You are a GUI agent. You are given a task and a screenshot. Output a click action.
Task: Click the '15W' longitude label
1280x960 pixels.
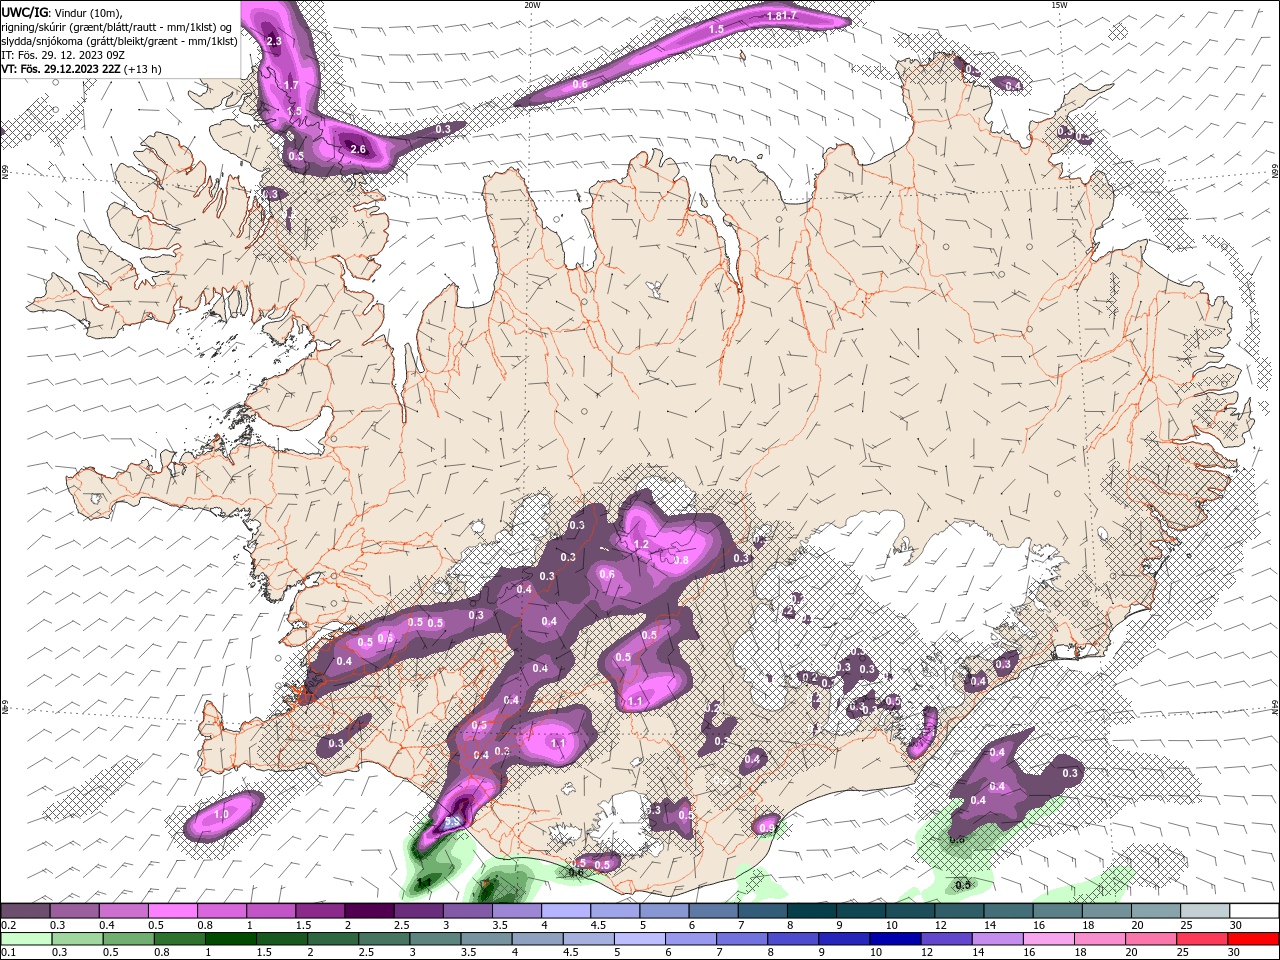point(1059,5)
